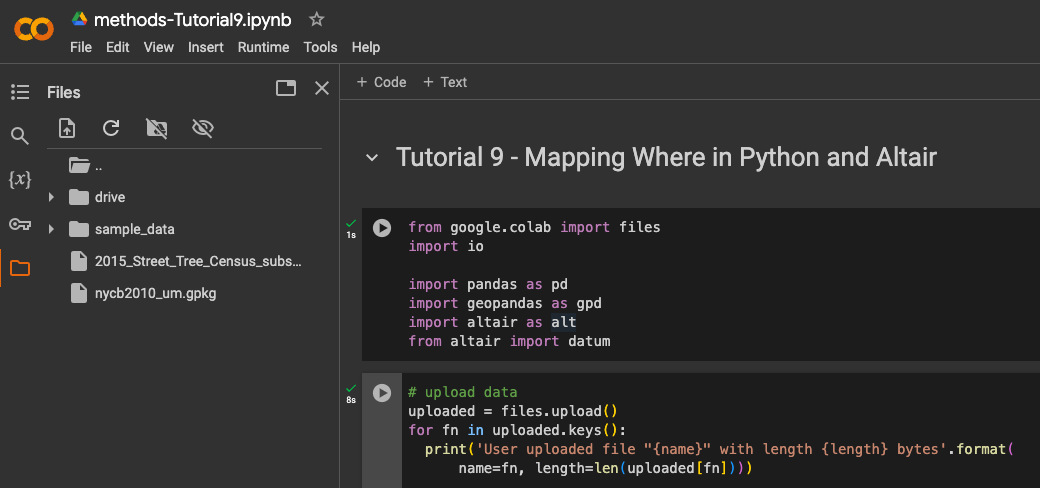Open the Secrets key icon
The height and width of the screenshot is (488, 1040).
pyautogui.click(x=20, y=224)
